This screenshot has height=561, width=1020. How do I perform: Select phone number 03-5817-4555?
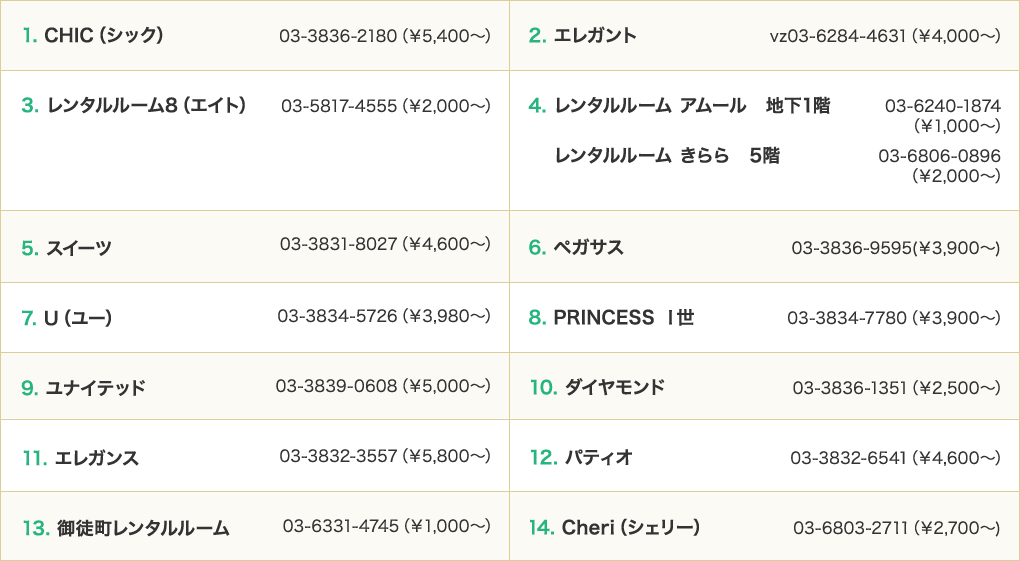(x=339, y=105)
